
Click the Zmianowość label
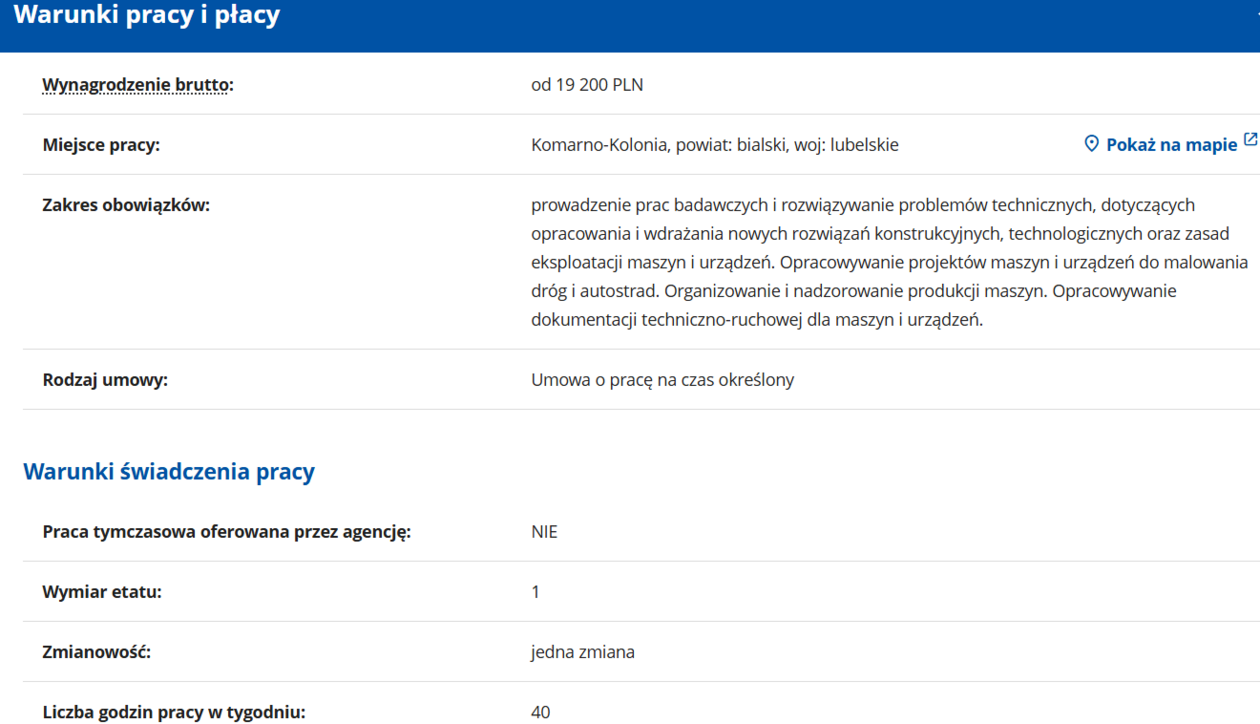click(x=96, y=652)
